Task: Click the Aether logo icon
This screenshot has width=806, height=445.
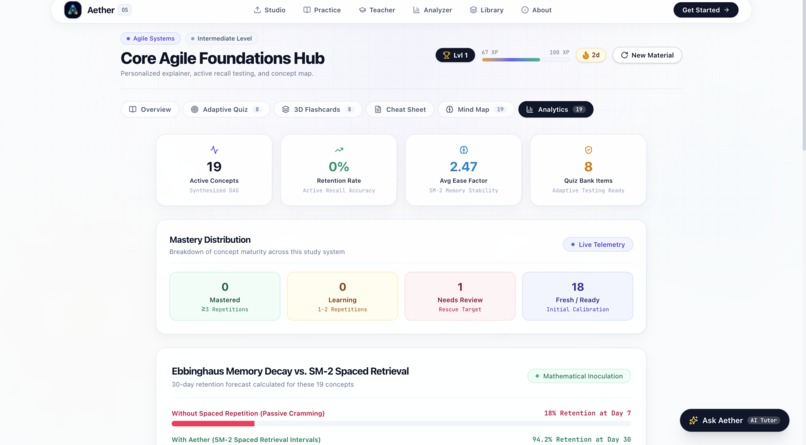Action: click(73, 10)
